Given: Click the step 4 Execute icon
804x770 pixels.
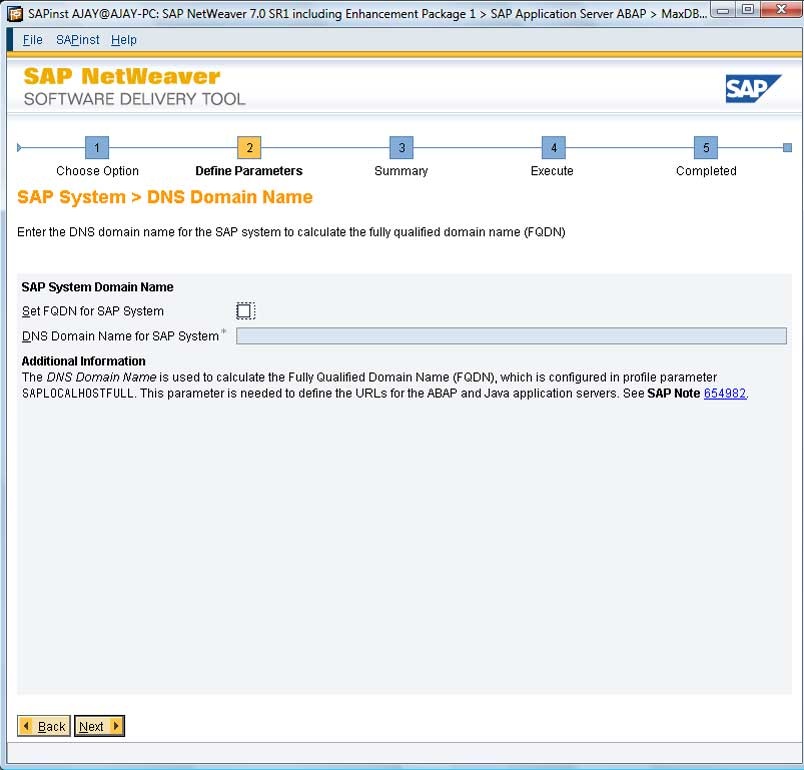Looking at the screenshot, I should point(553,147).
